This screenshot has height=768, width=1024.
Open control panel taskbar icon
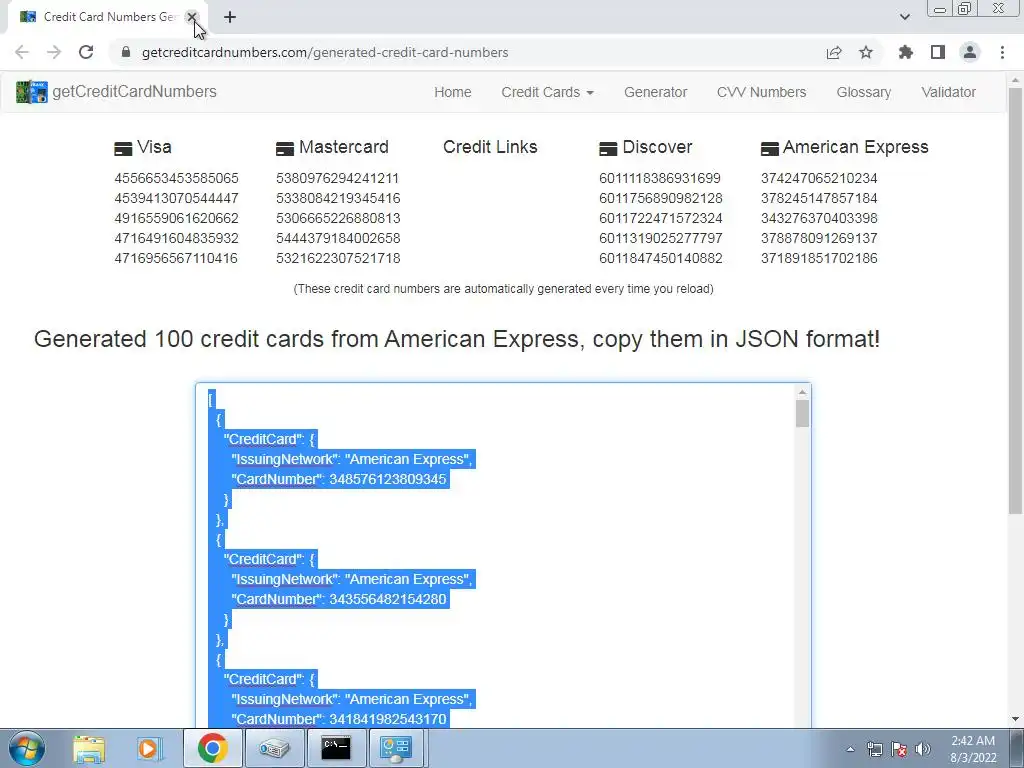[x=396, y=748]
